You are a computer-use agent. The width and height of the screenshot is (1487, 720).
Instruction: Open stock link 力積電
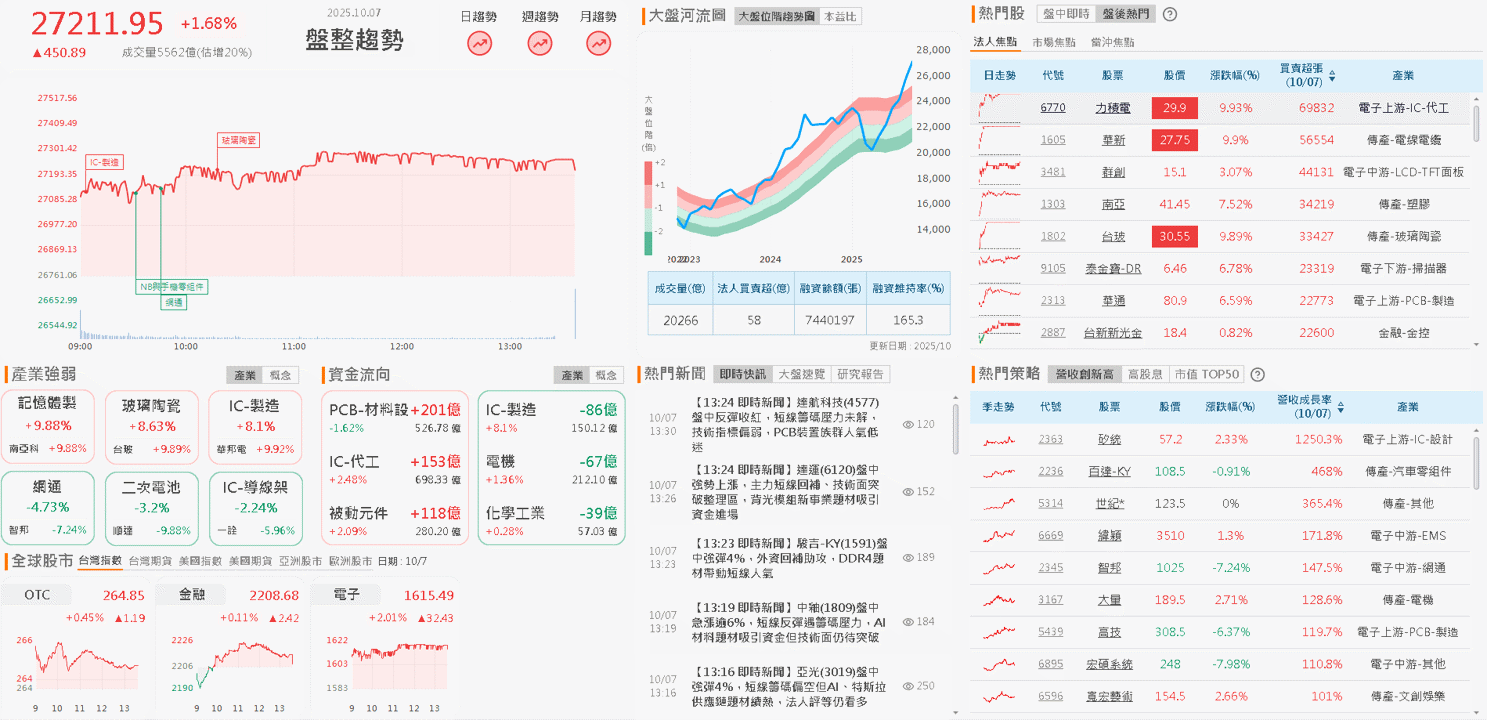(1112, 108)
